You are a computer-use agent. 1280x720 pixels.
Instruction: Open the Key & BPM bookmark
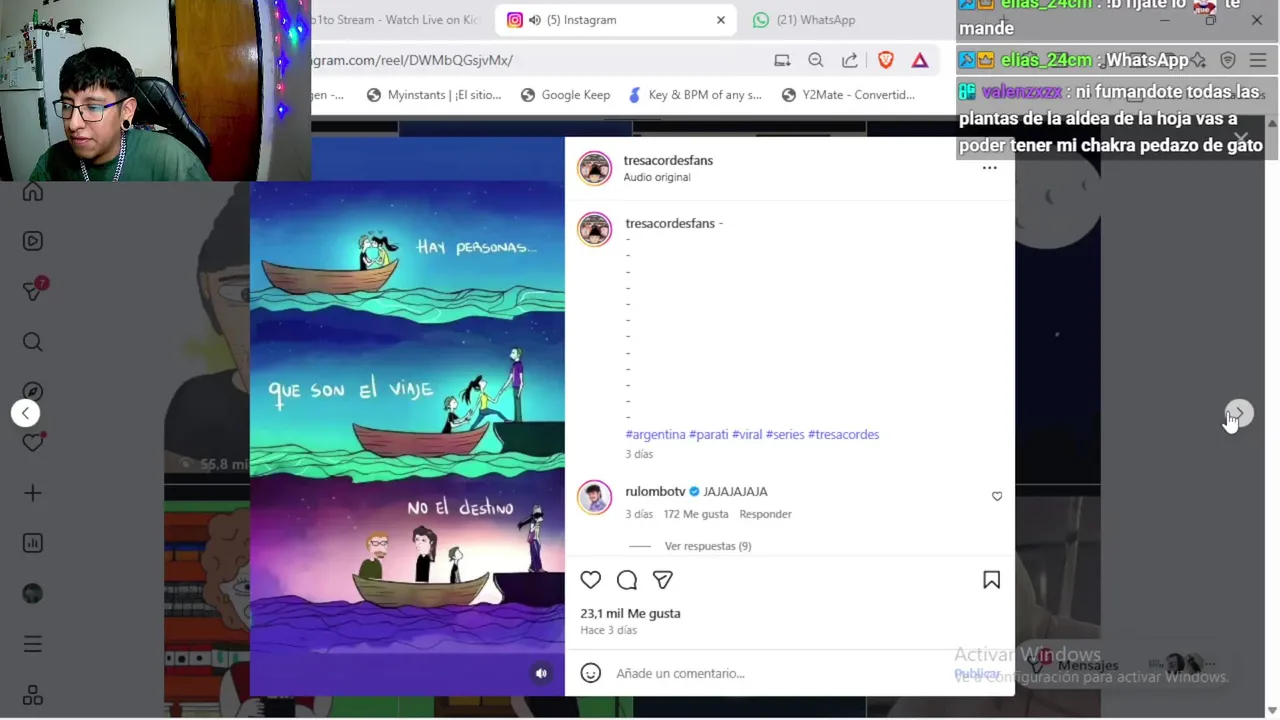[695, 95]
